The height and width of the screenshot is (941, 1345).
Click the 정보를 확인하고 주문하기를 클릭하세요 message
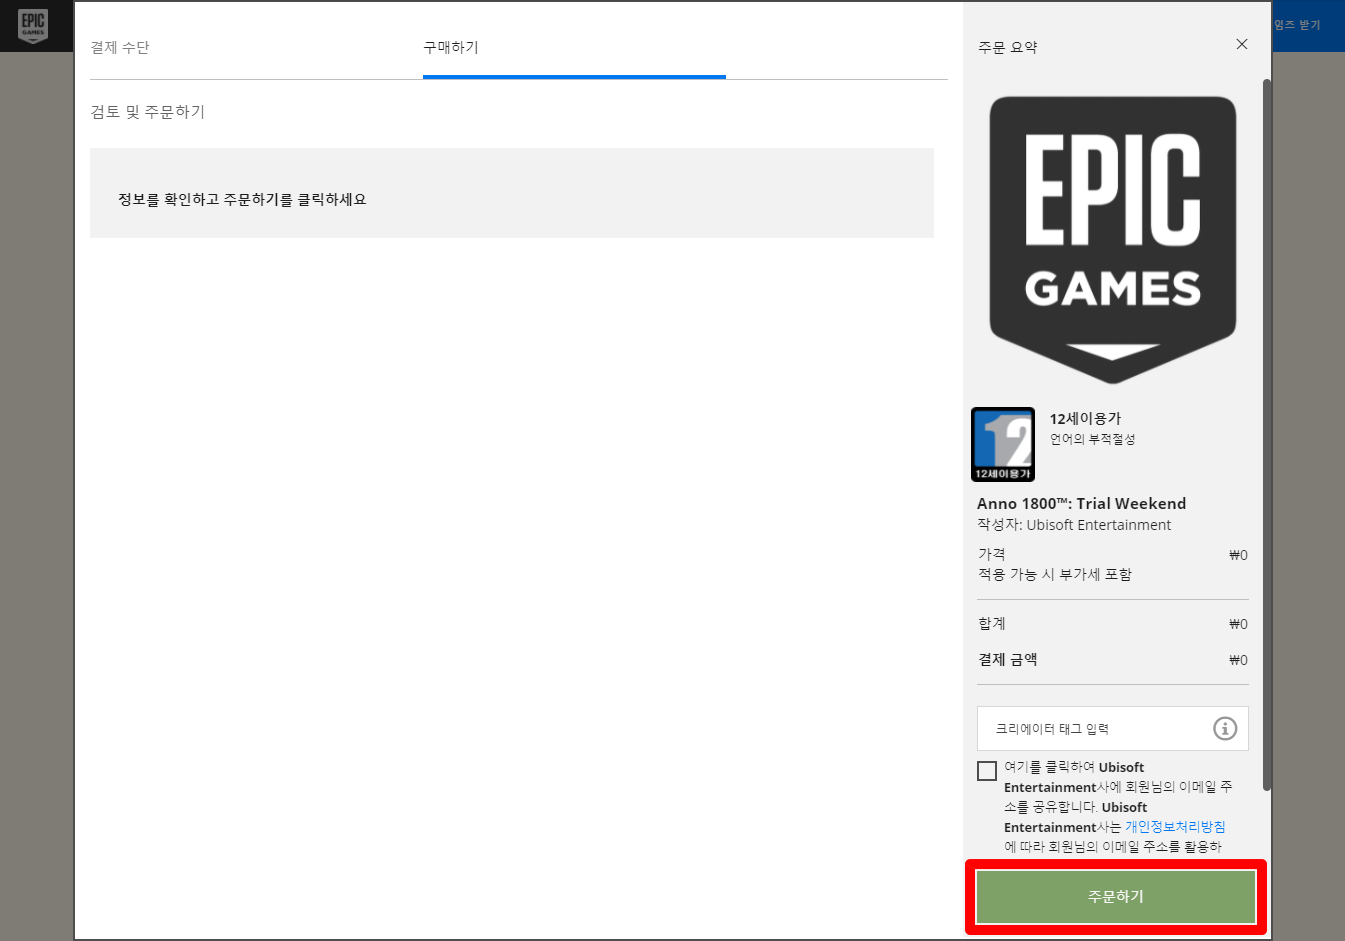[242, 199]
